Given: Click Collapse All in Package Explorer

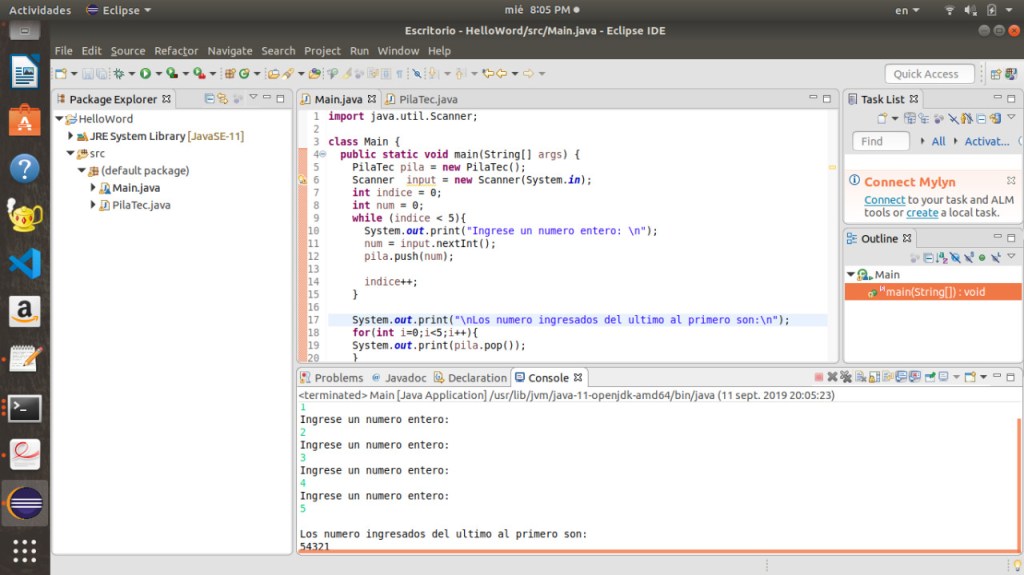Looking at the screenshot, I should coord(209,99).
